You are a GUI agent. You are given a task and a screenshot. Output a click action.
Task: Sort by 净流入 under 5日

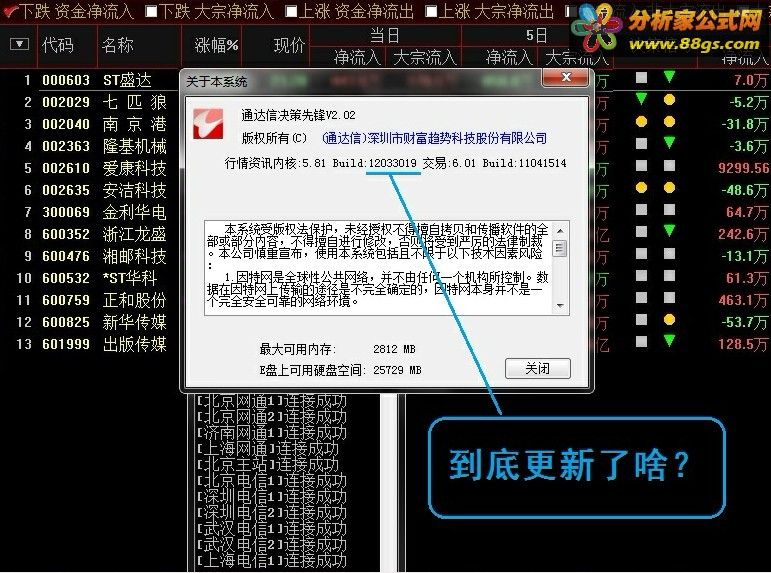coord(509,58)
